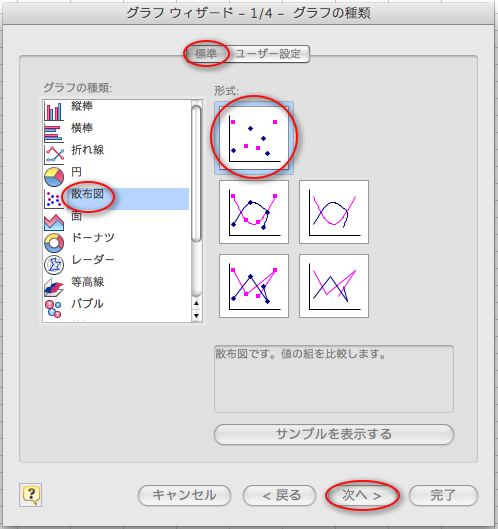
Task: Switch to the 標準 tab
Action: (206, 54)
